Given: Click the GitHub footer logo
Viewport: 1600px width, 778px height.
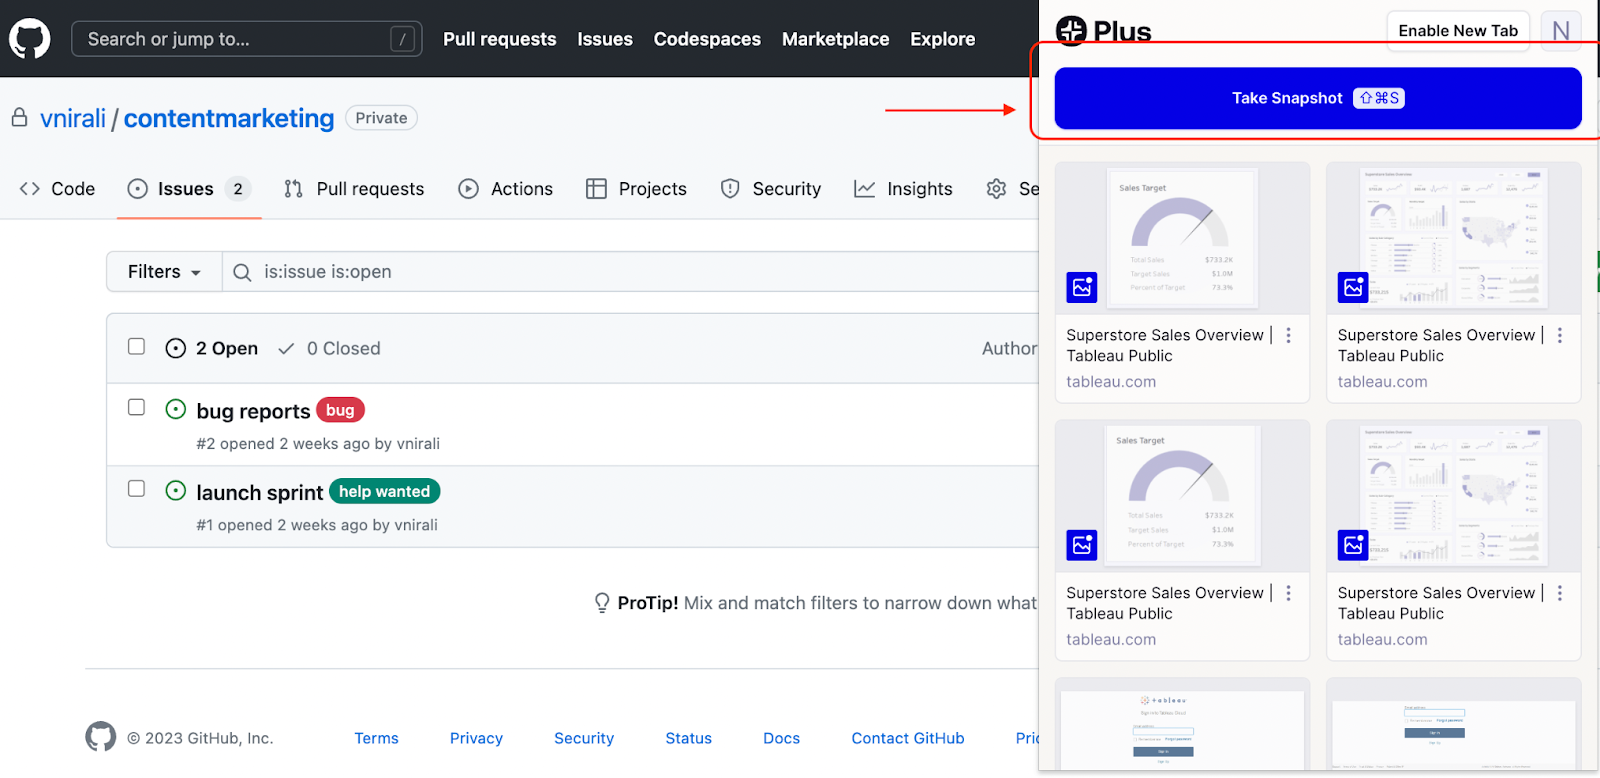Looking at the screenshot, I should tap(100, 737).
